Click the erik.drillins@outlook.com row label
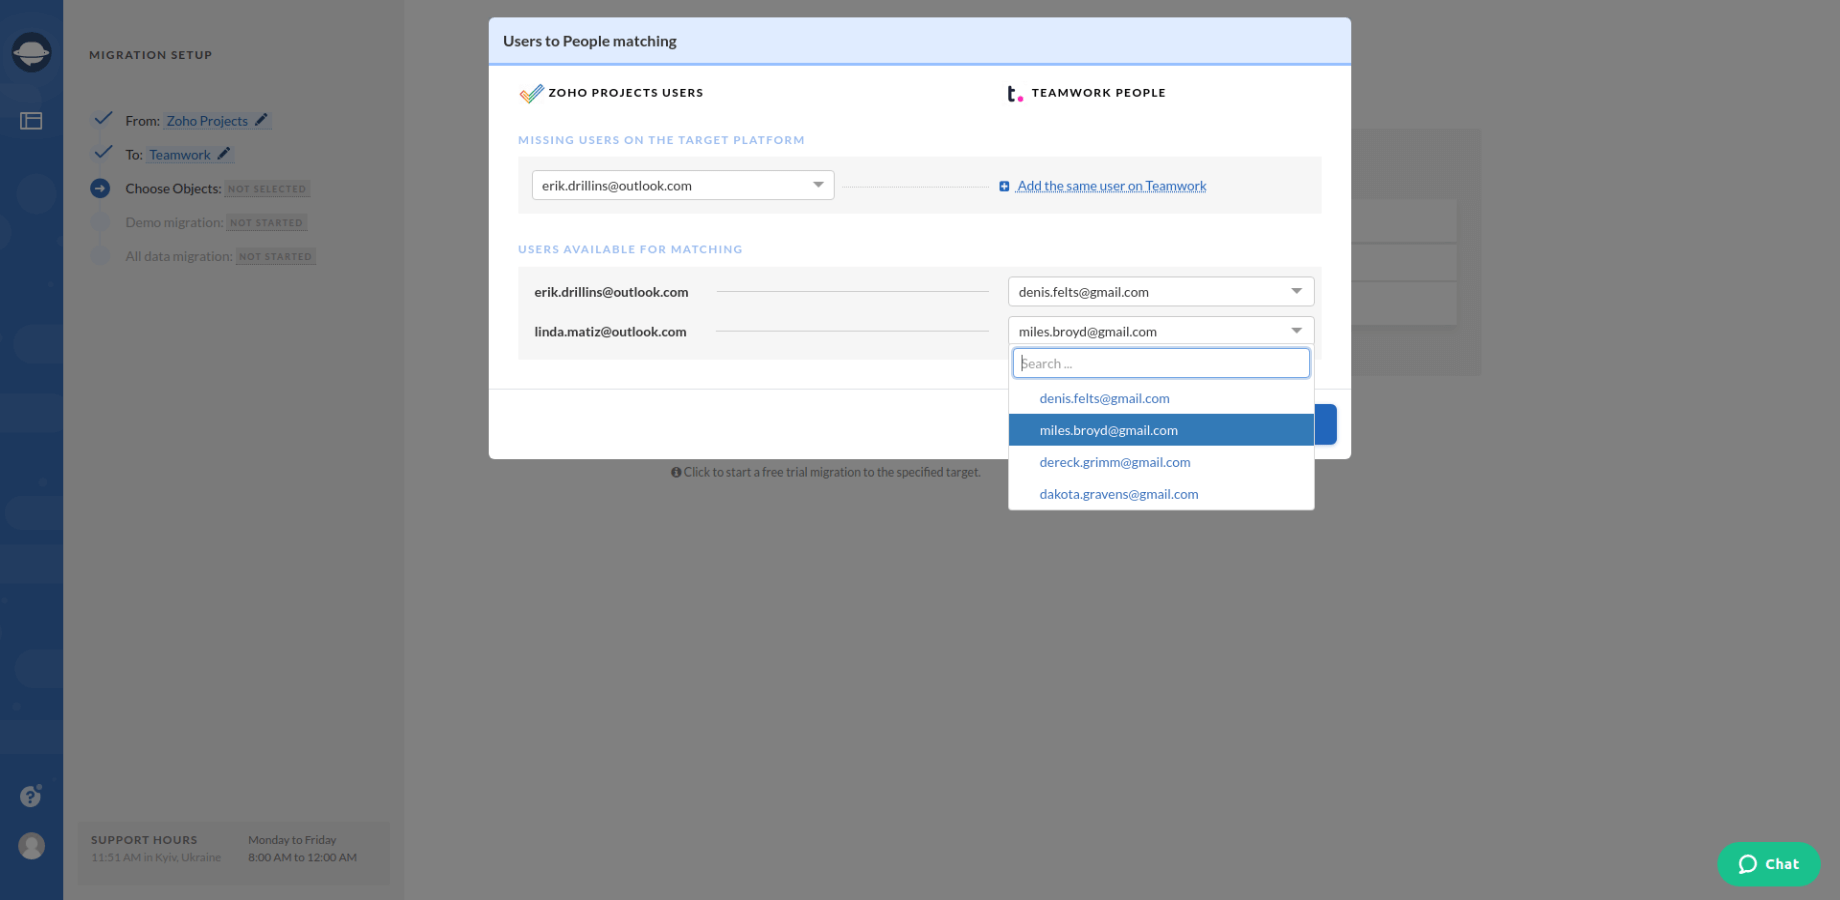Screen dimensions: 1840x900 [611, 292]
